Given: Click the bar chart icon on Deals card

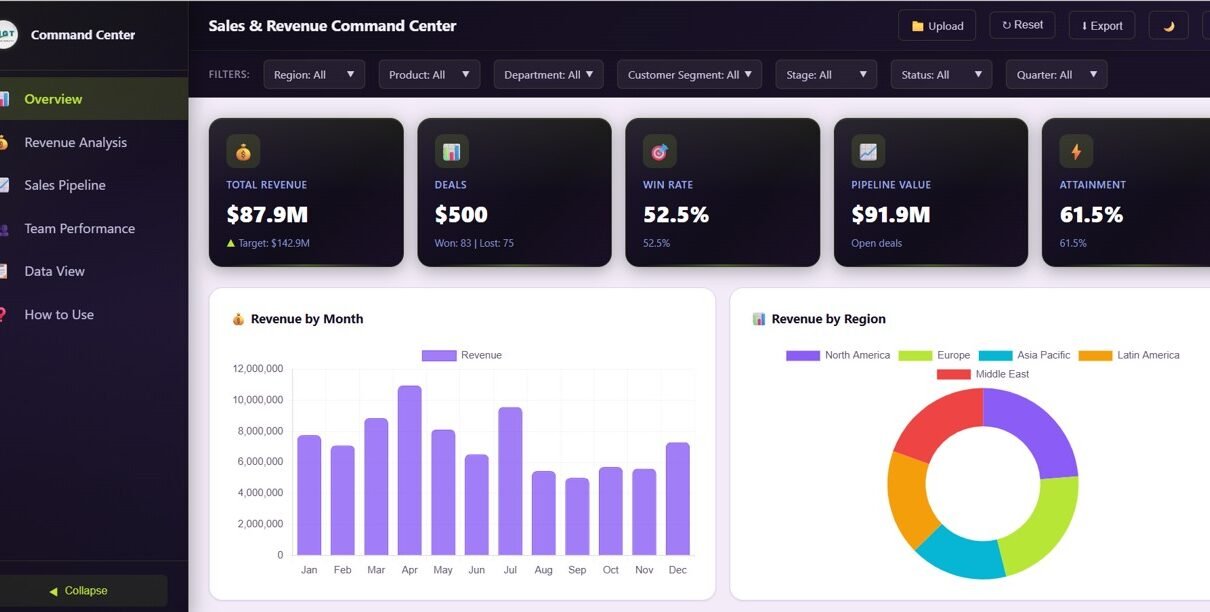Looking at the screenshot, I should [451, 151].
